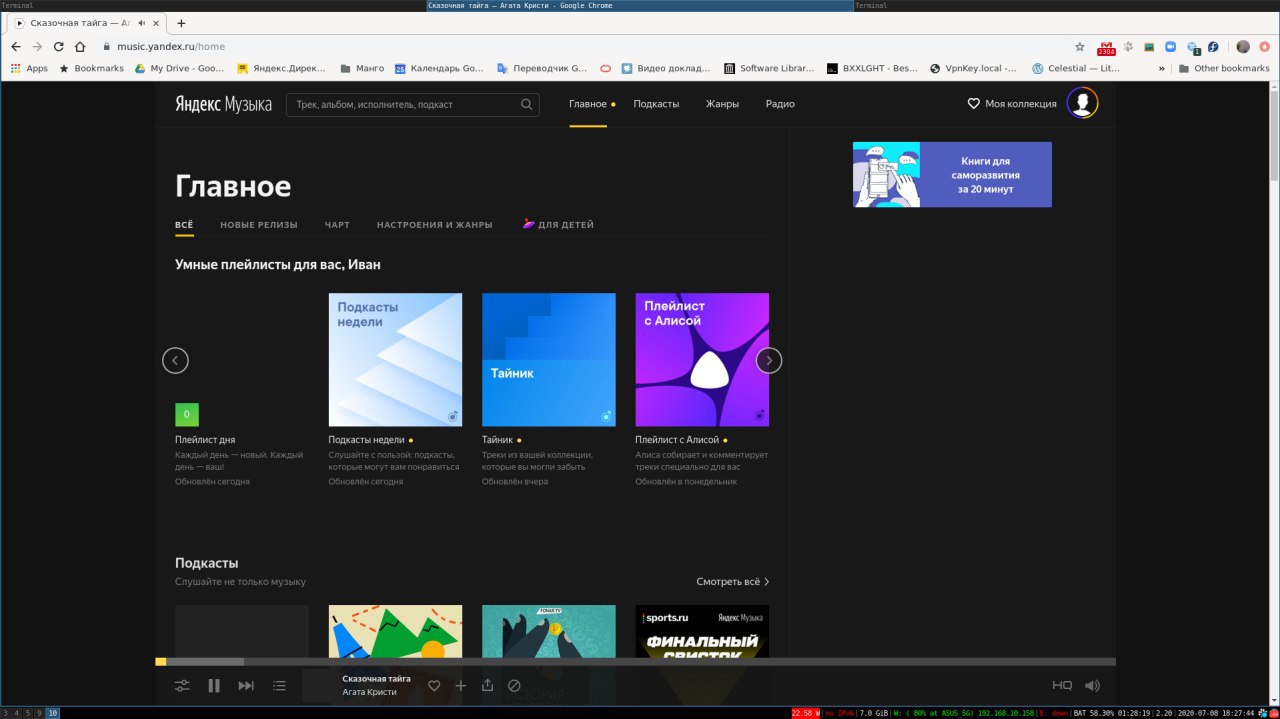
Task: Add current track to playlist with plus icon
Action: point(461,686)
